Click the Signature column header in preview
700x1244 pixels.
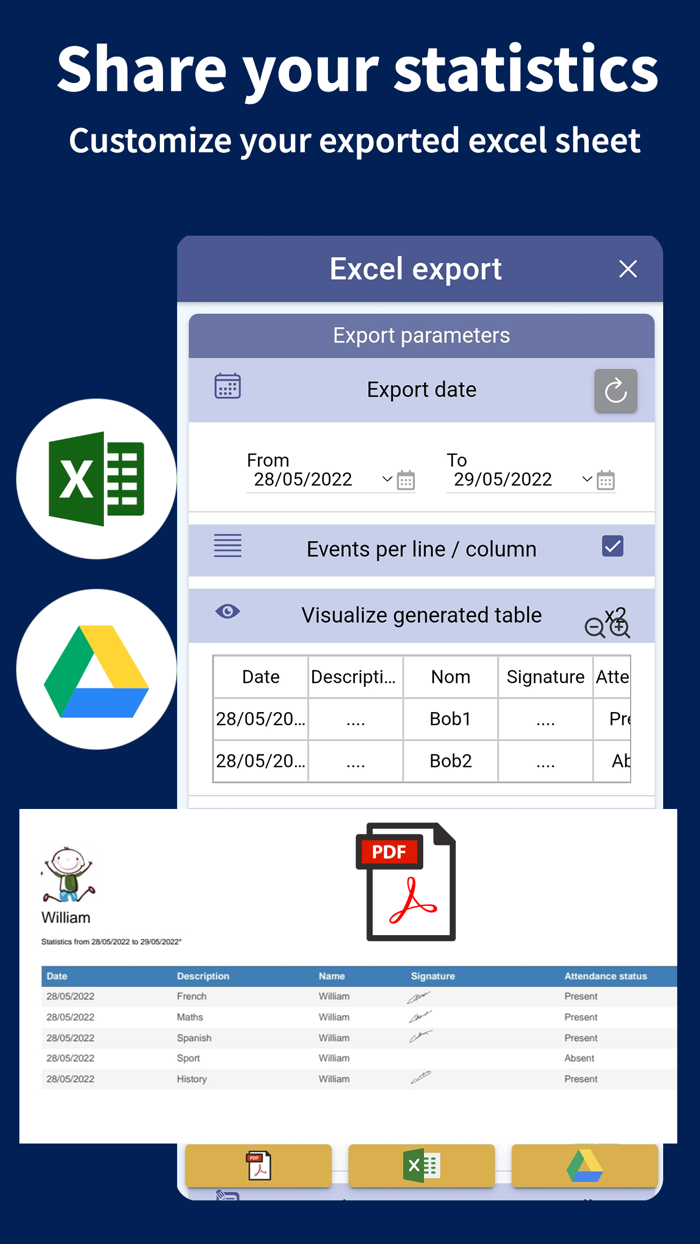(545, 677)
